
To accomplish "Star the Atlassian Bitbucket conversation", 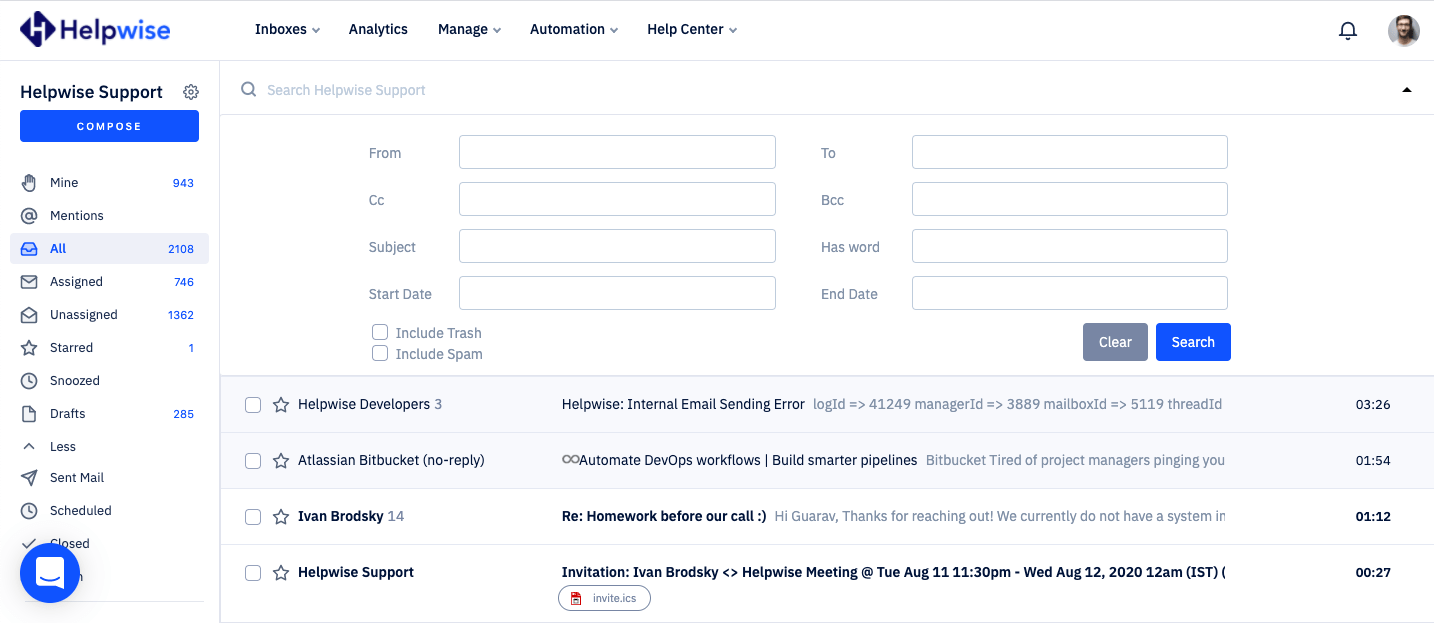I will point(281,461).
